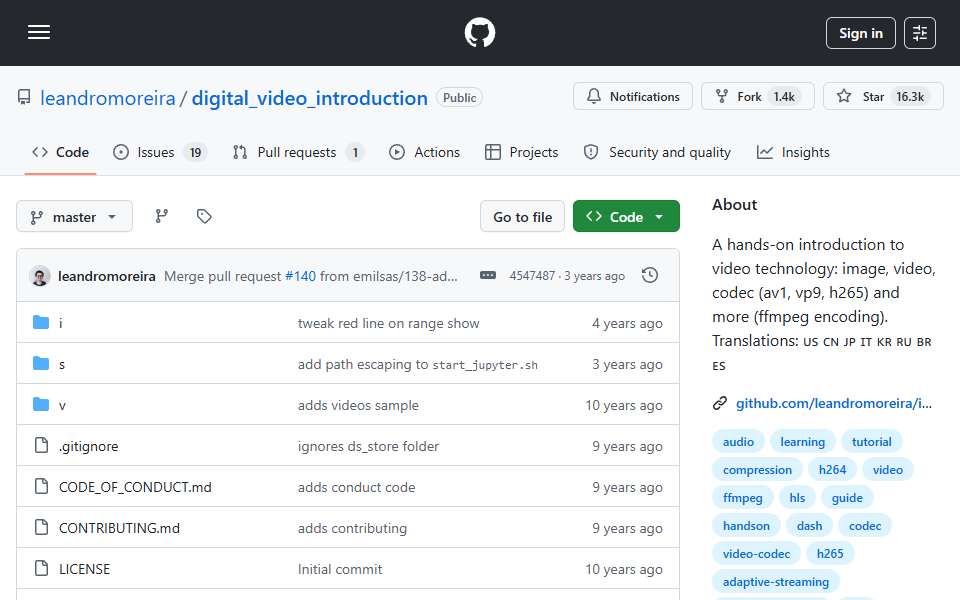Open folder s
Image resolution: width=960 pixels, height=600 pixels.
(x=62, y=364)
